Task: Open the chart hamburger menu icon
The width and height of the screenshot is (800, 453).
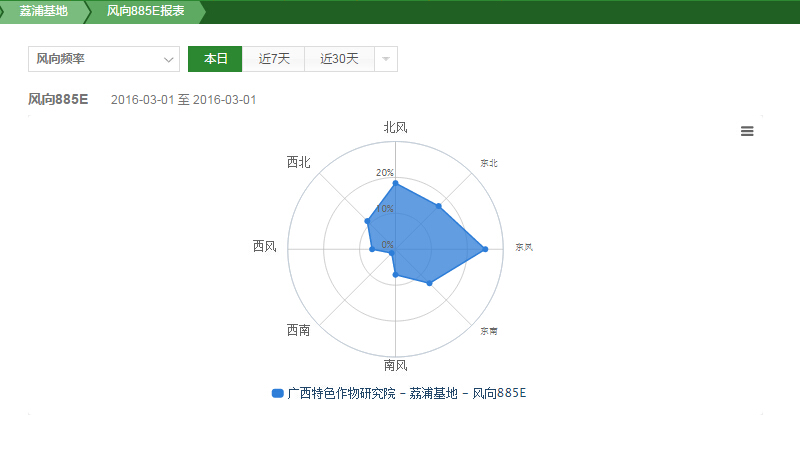Action: coord(747,131)
